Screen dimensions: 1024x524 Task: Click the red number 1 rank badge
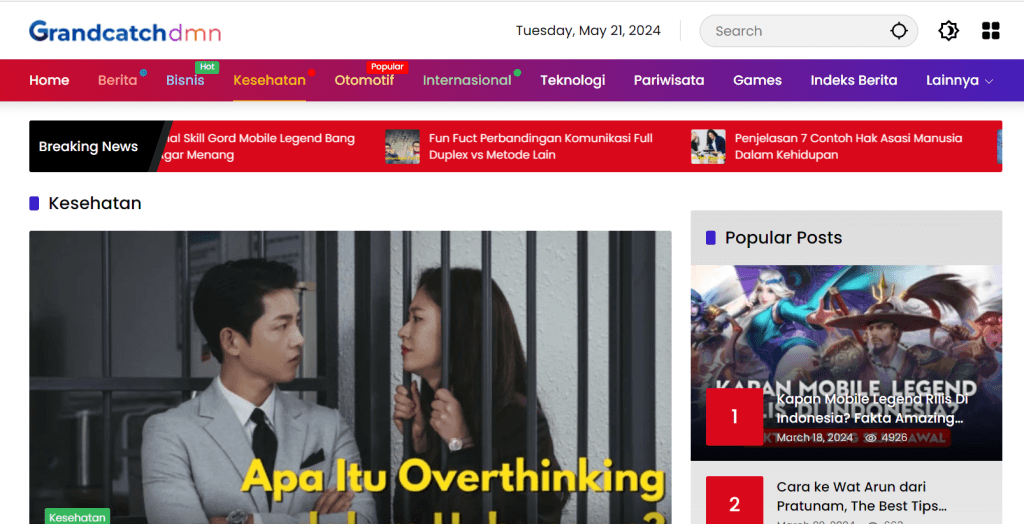coord(735,417)
